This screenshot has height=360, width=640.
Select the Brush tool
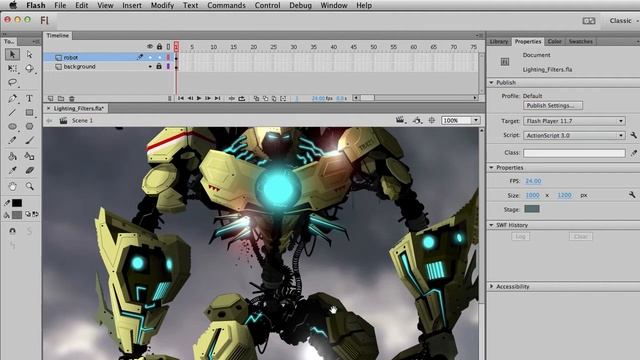click(x=29, y=140)
